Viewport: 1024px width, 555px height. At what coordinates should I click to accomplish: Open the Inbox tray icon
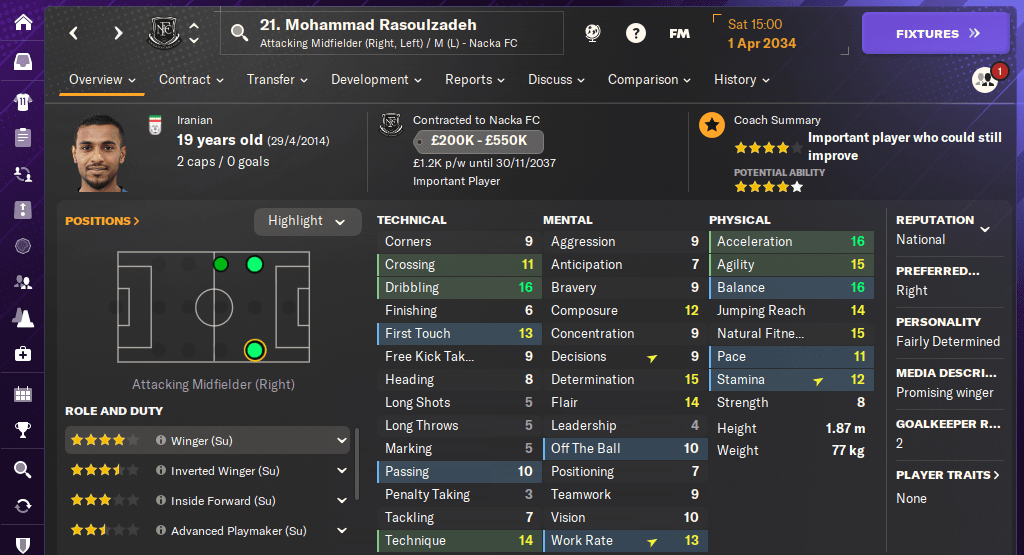(22, 62)
